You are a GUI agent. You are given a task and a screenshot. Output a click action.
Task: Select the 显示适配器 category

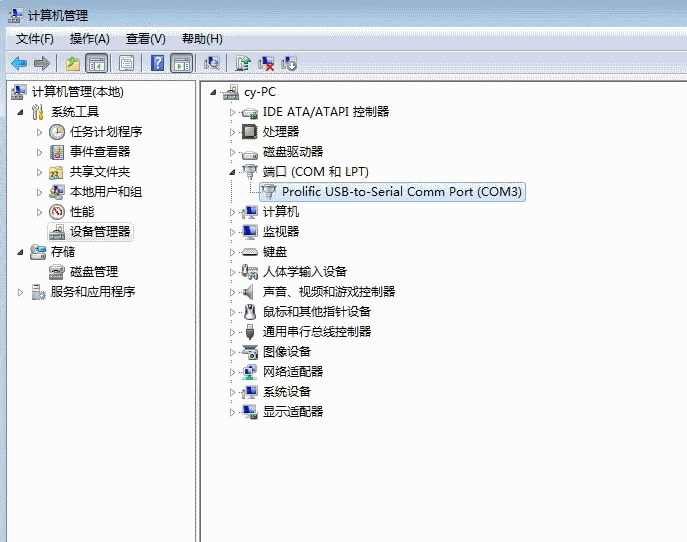[x=293, y=412]
